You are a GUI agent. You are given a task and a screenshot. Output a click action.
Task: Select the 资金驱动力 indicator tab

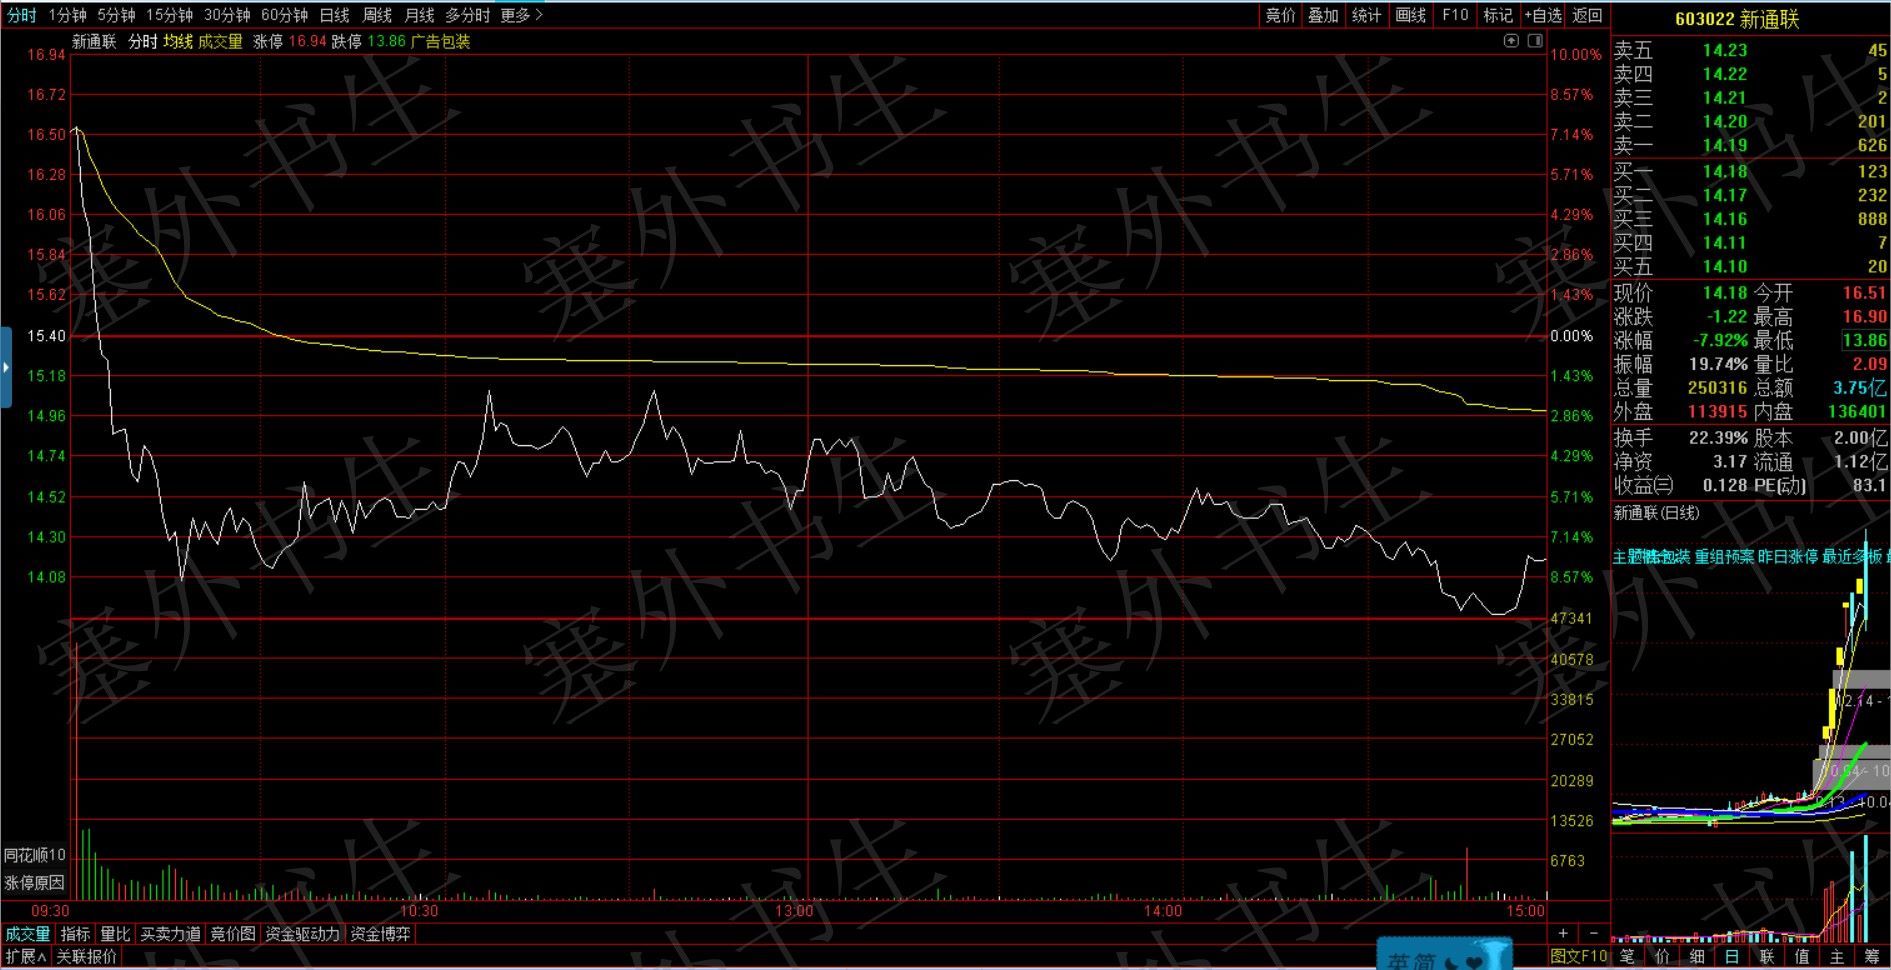tap(302, 934)
